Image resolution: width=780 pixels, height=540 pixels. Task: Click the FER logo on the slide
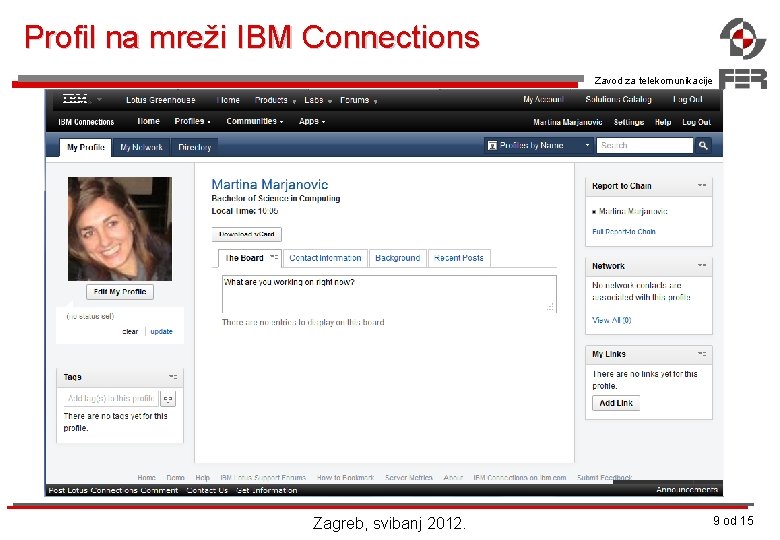pyautogui.click(x=743, y=54)
